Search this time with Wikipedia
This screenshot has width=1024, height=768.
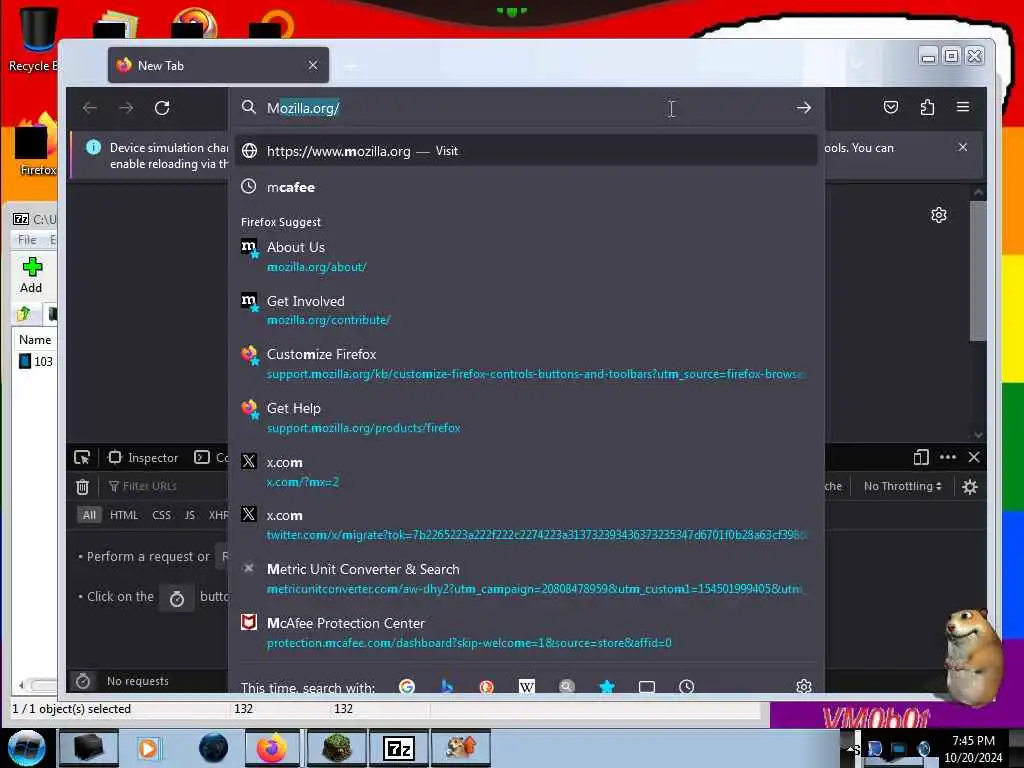526,686
